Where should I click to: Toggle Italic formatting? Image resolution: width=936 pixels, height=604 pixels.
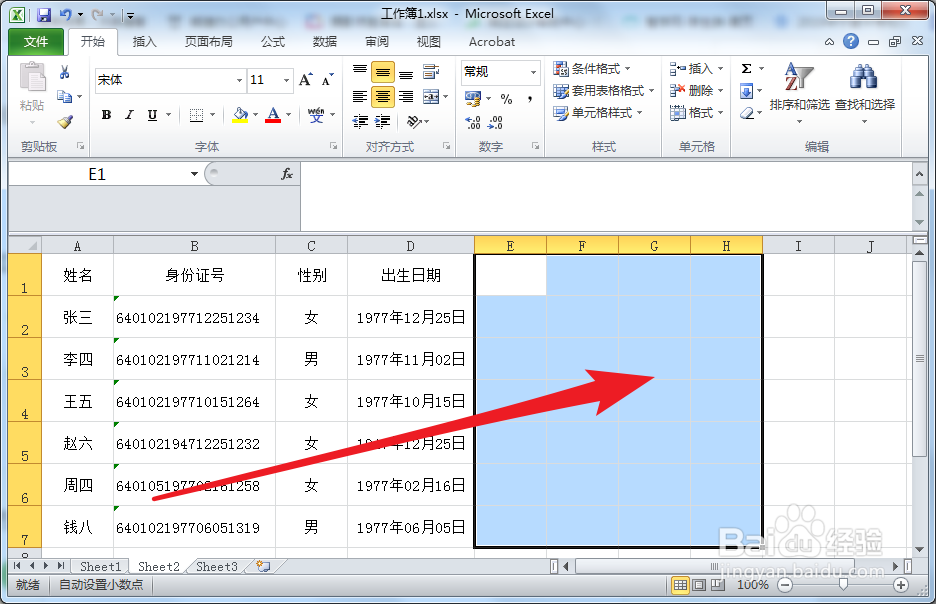(129, 115)
